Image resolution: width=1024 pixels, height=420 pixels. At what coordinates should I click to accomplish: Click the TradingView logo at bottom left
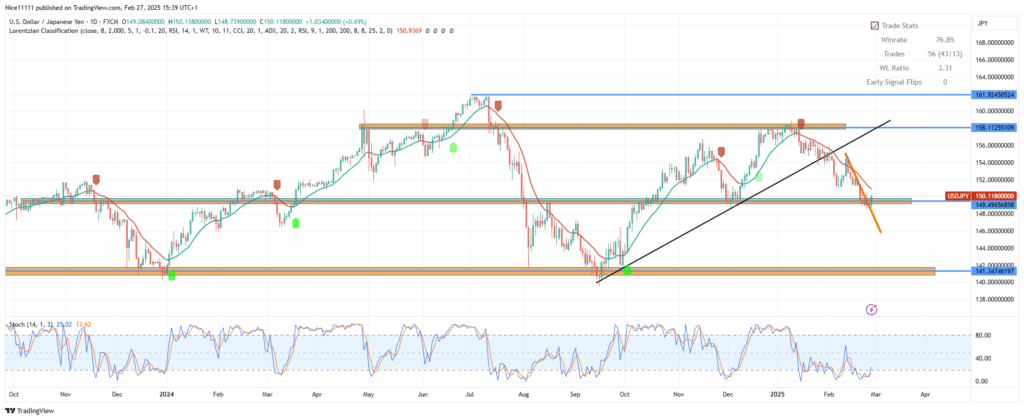click(x=27, y=411)
